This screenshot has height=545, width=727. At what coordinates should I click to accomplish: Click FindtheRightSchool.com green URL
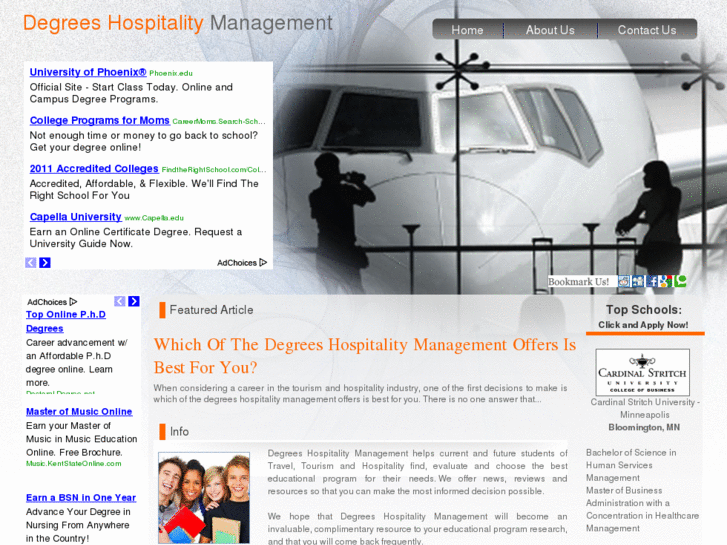click(214, 170)
